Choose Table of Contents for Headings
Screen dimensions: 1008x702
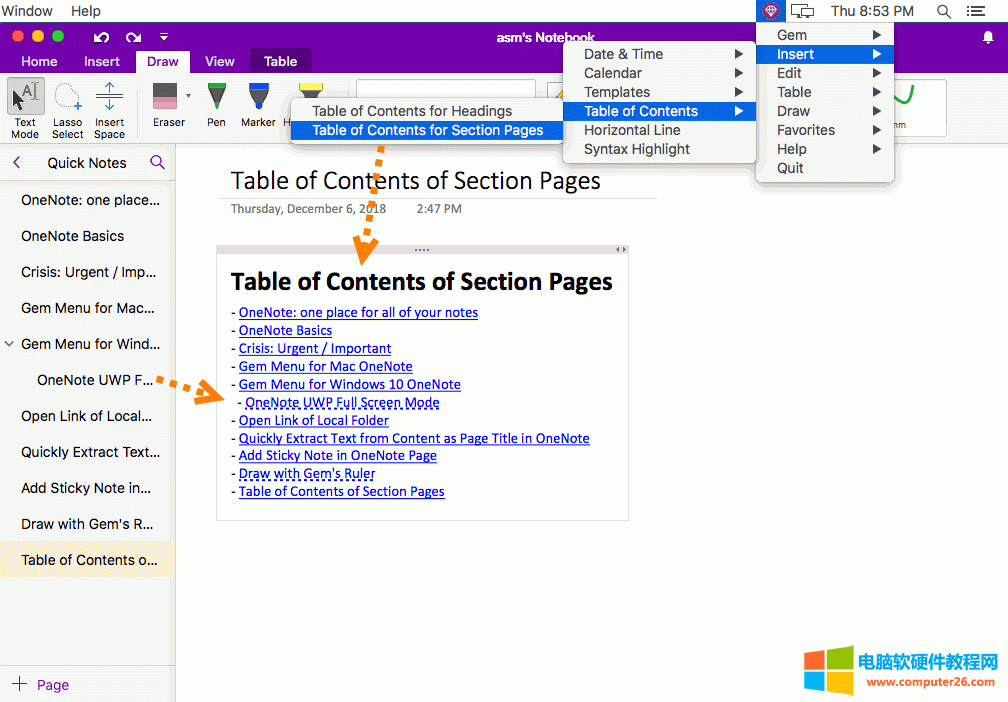[412, 111]
